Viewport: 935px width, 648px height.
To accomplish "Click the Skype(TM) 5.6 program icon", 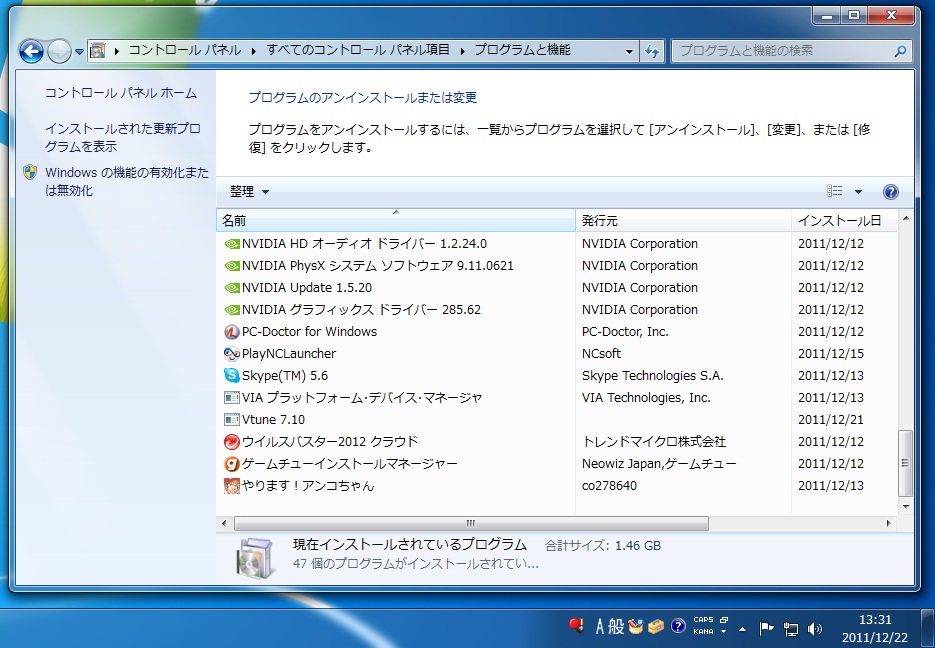I will click(232, 376).
